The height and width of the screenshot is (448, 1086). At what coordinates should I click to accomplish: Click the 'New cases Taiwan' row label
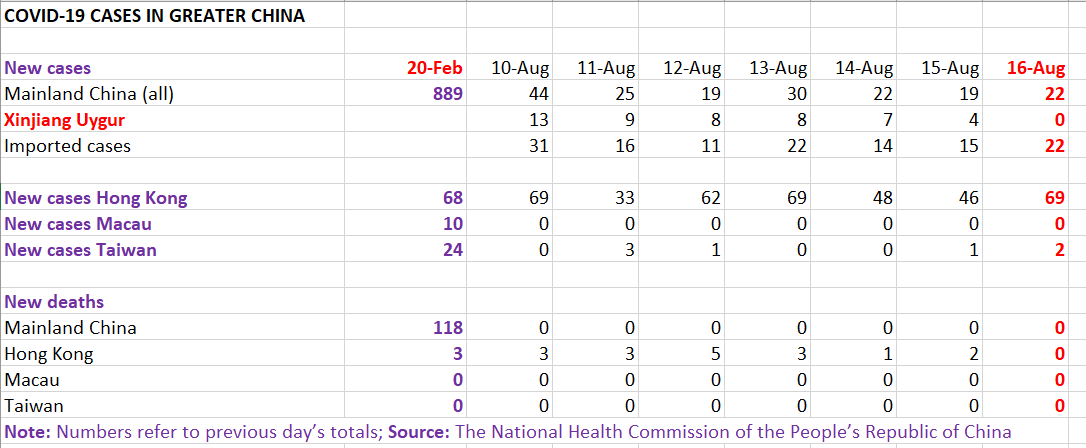pos(80,250)
